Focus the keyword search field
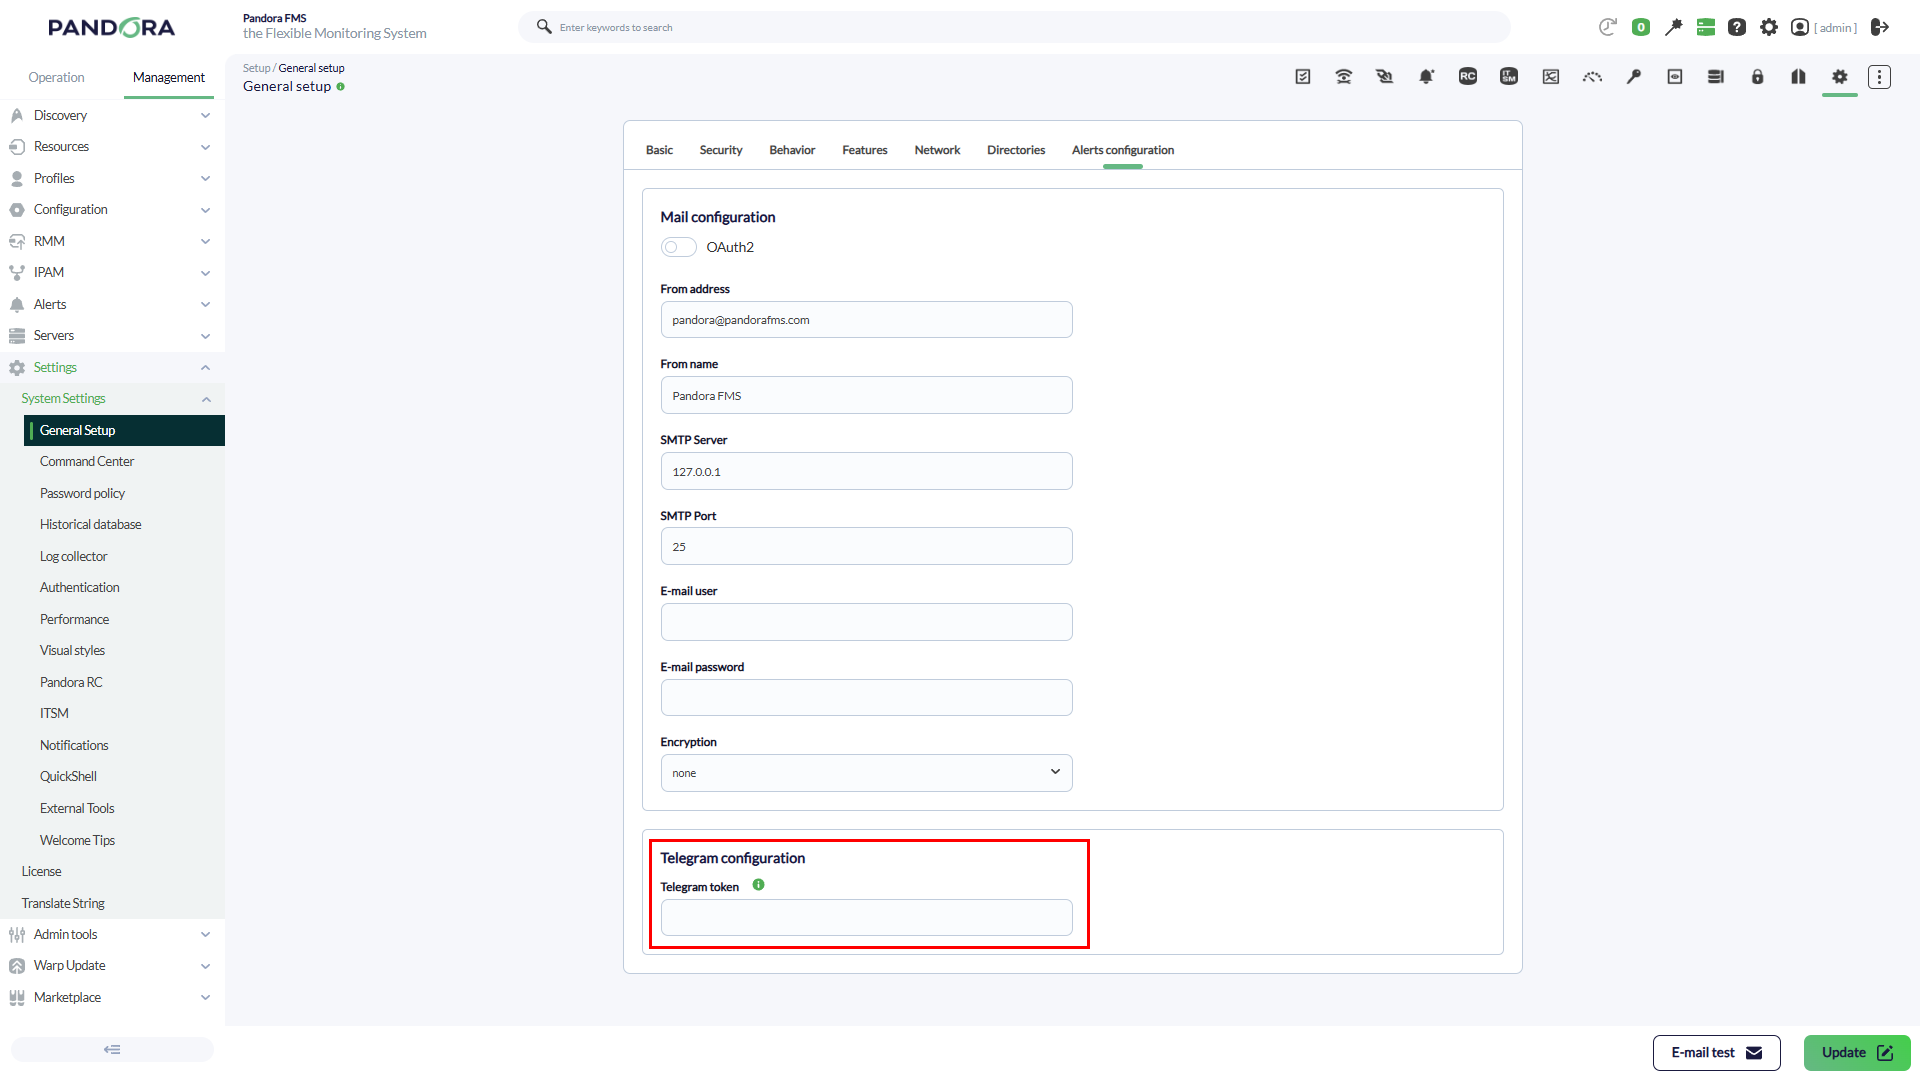Screen dimensions: 1920x1080 (1014, 27)
